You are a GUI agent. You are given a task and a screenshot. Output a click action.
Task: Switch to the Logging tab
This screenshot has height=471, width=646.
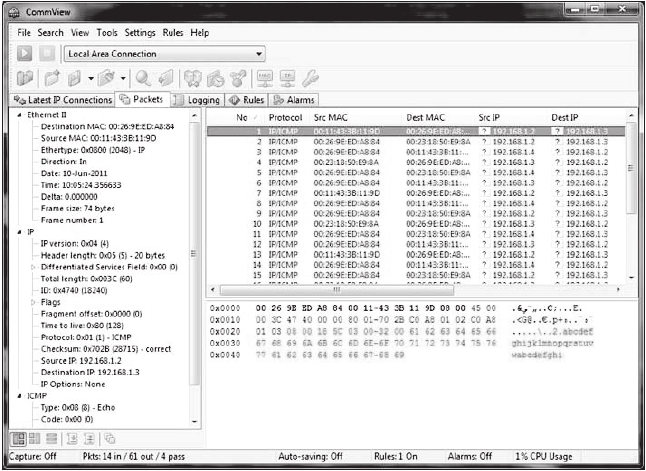197,100
